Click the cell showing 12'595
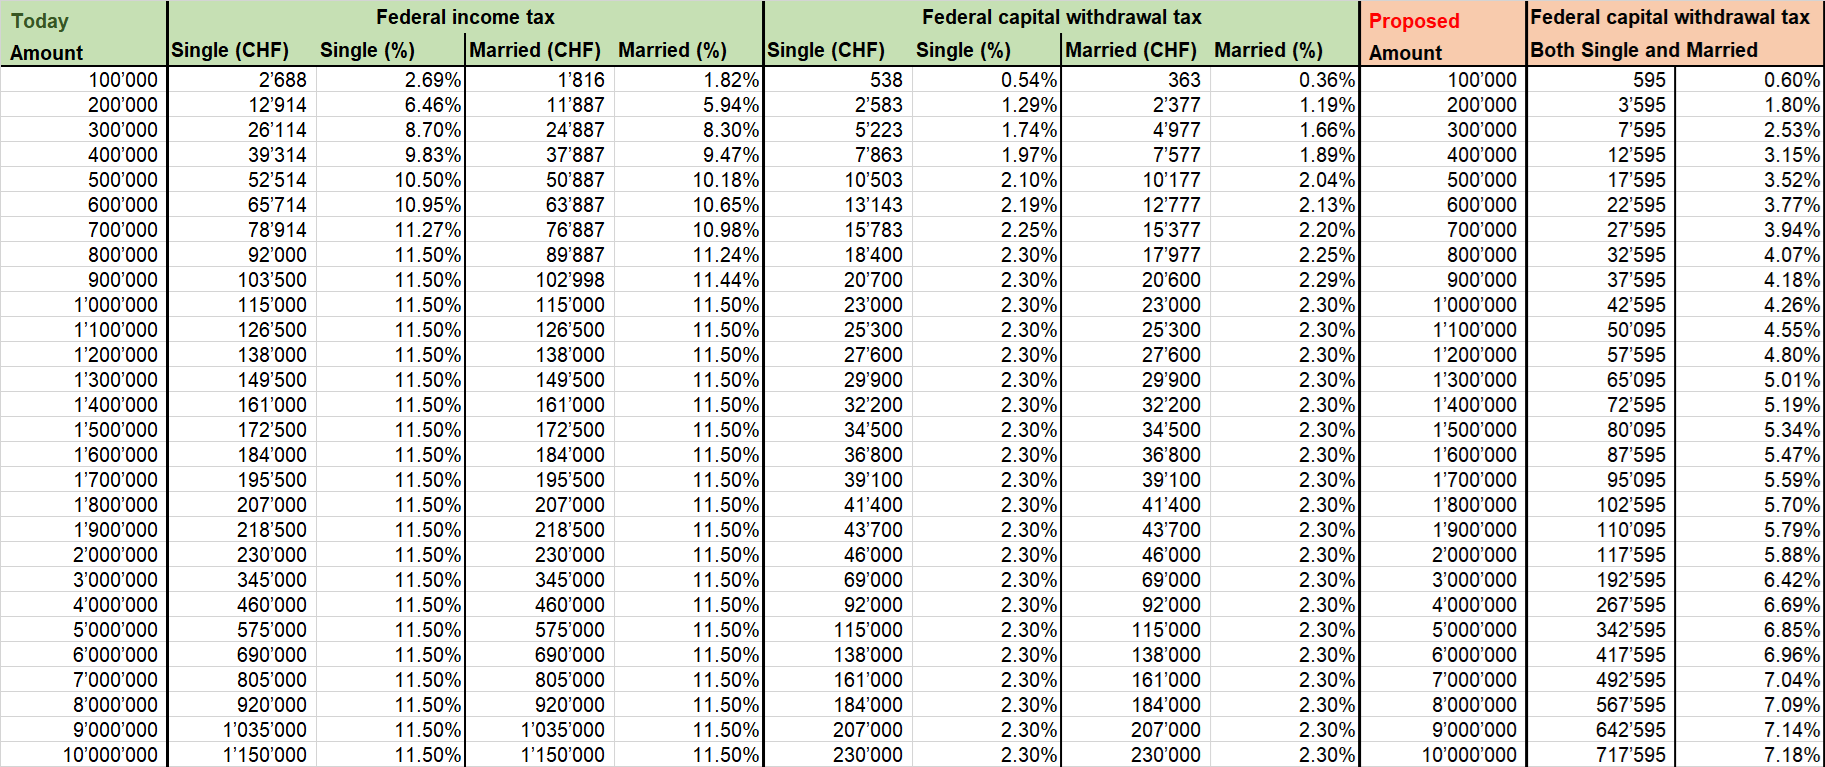This screenshot has height=767, width=1825. click(1601, 155)
